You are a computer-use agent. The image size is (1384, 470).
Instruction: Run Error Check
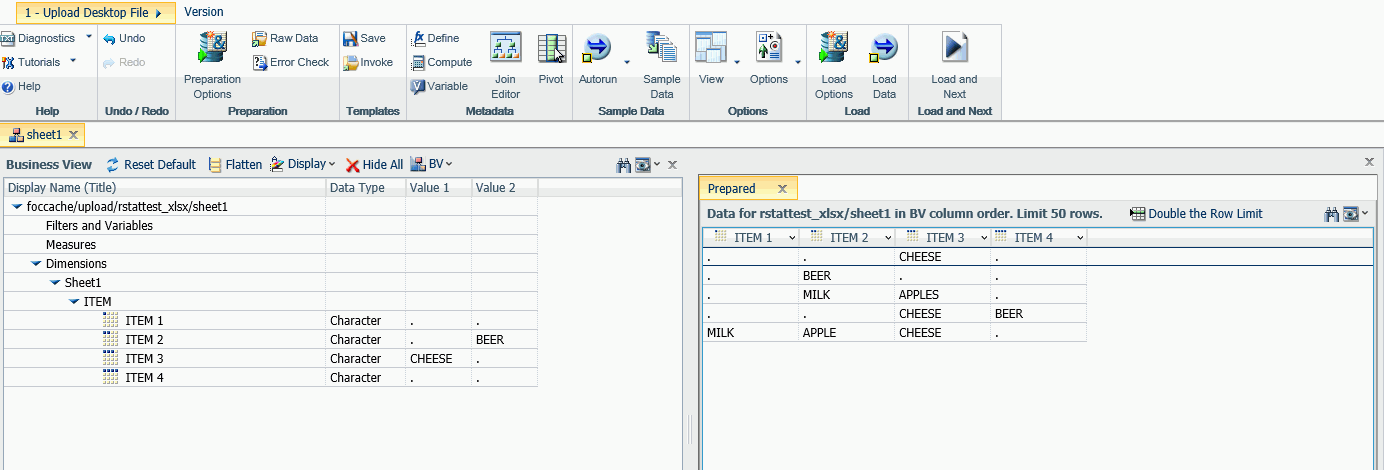click(291, 62)
